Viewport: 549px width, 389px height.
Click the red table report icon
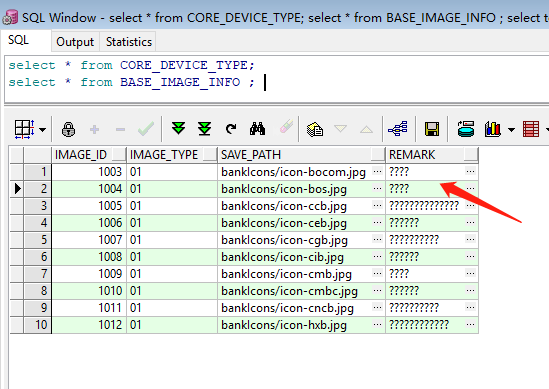531,129
